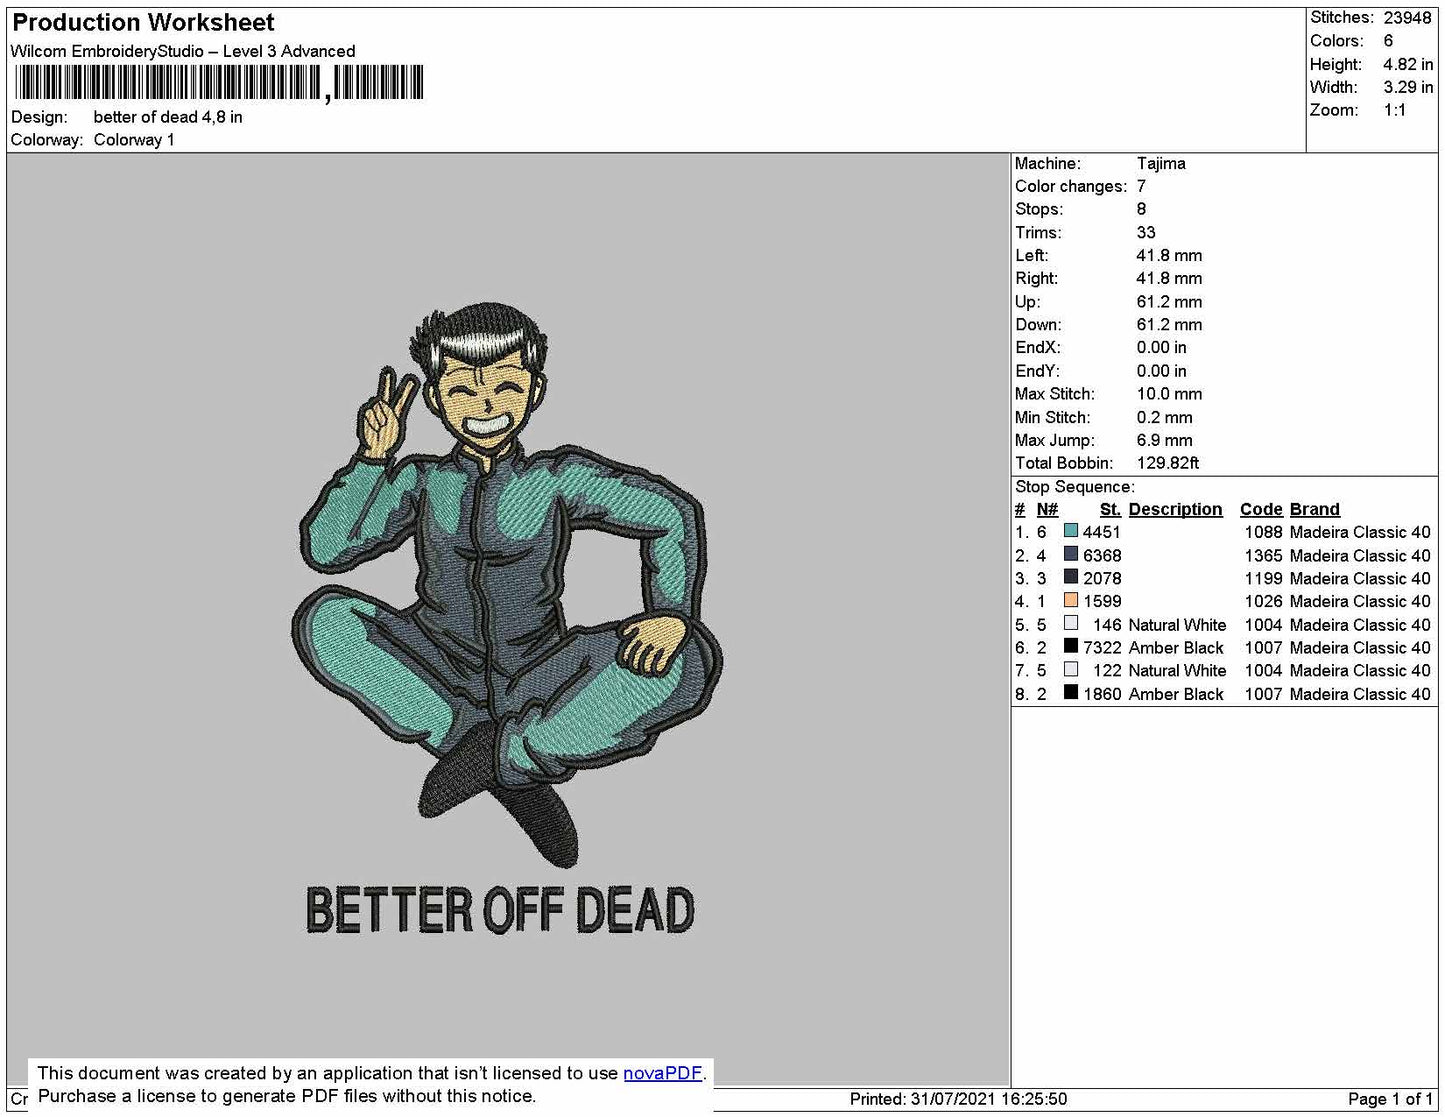
Task: Click the 'Stop Sequence:' heading
Action: (x=1075, y=487)
